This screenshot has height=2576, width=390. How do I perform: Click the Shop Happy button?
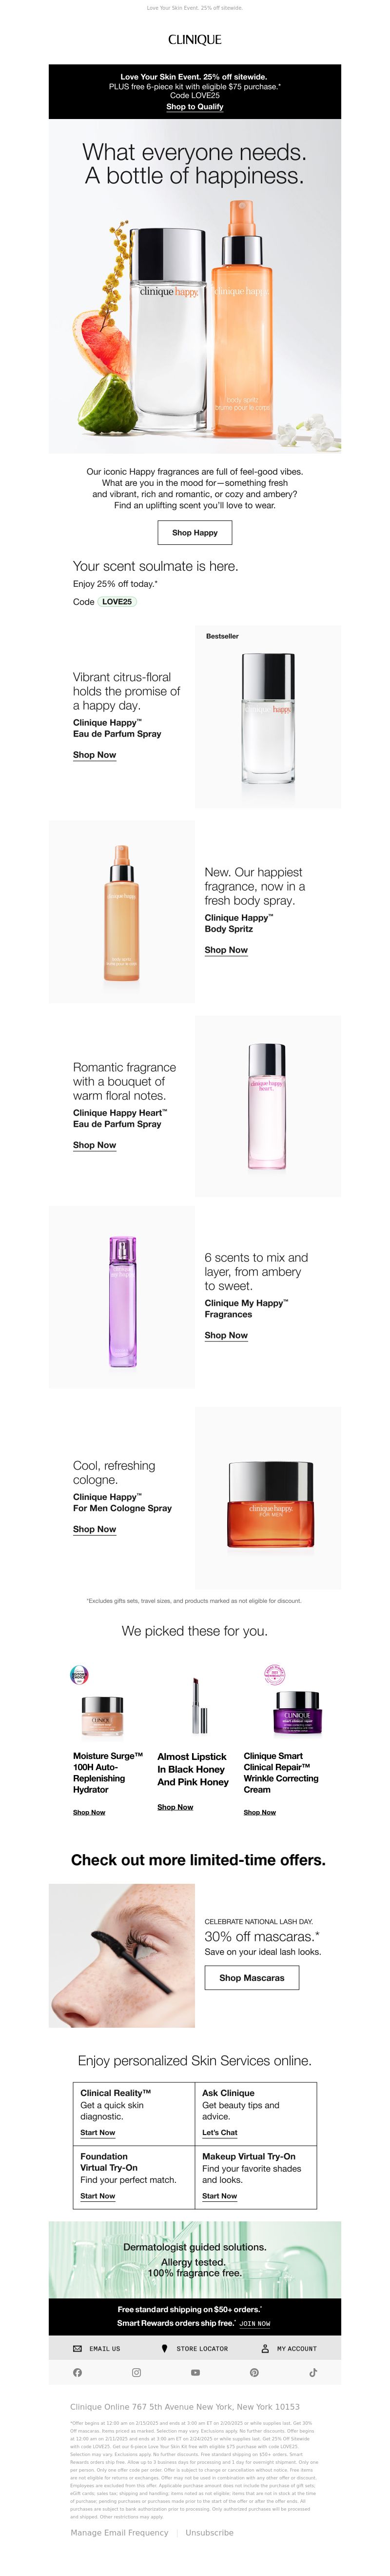click(195, 533)
